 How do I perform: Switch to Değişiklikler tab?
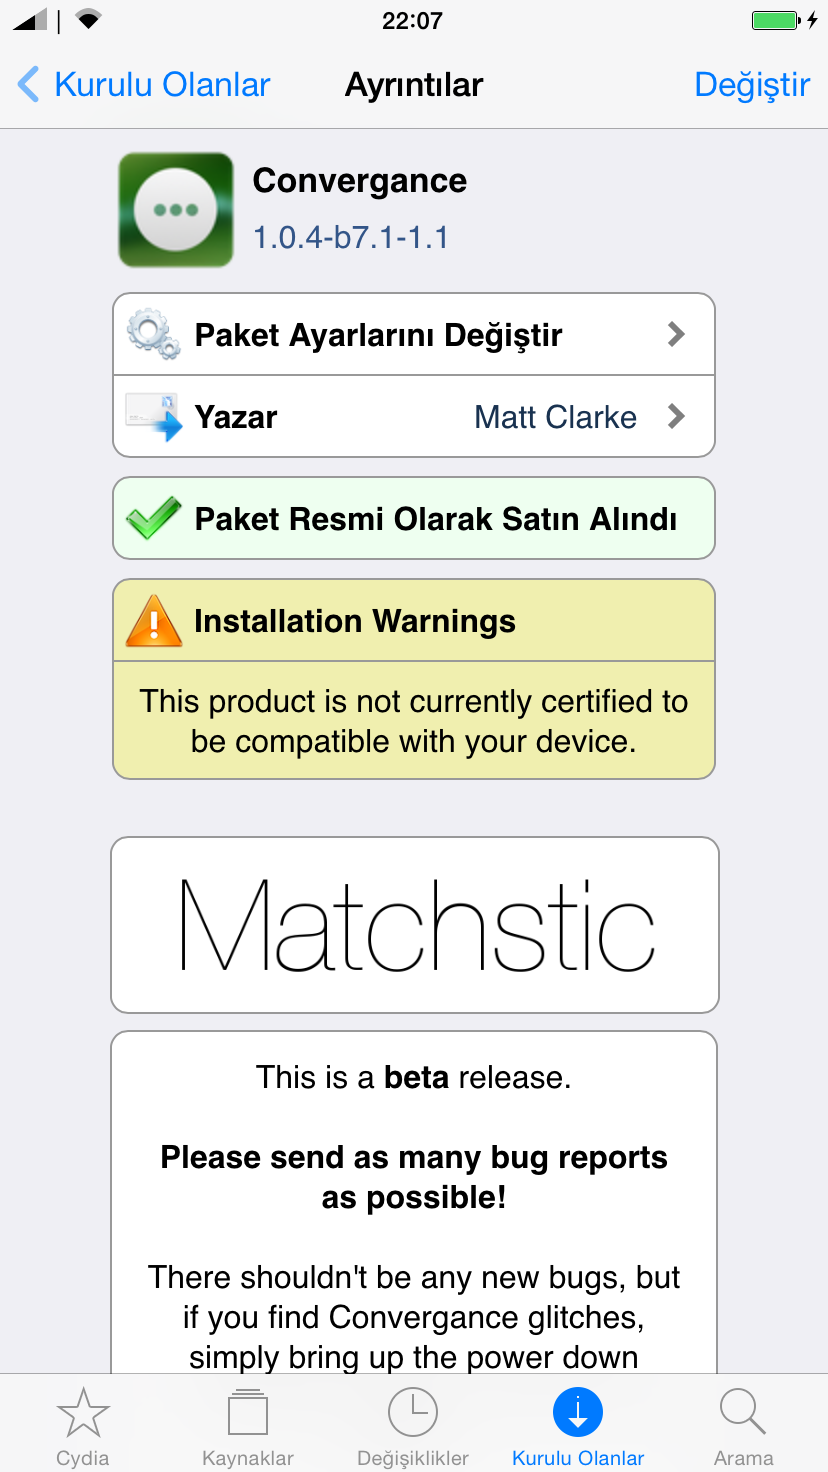click(x=413, y=1426)
